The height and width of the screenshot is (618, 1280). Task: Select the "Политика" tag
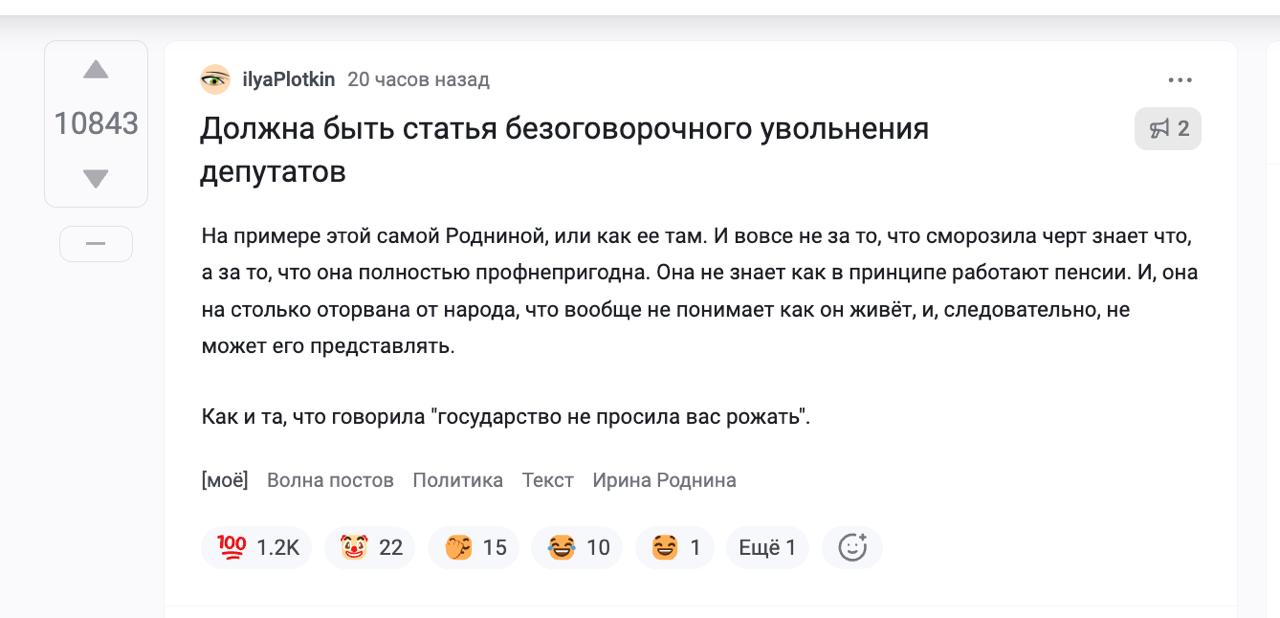click(458, 480)
